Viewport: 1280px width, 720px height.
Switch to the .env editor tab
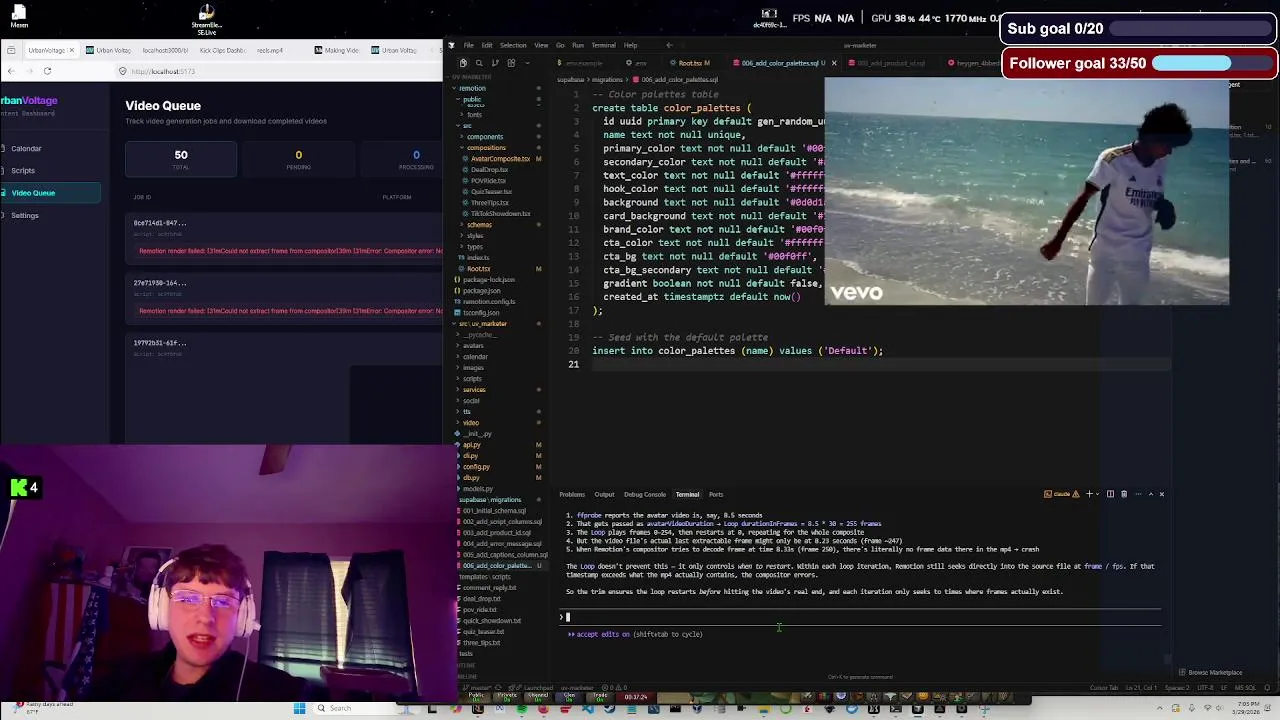[638, 63]
